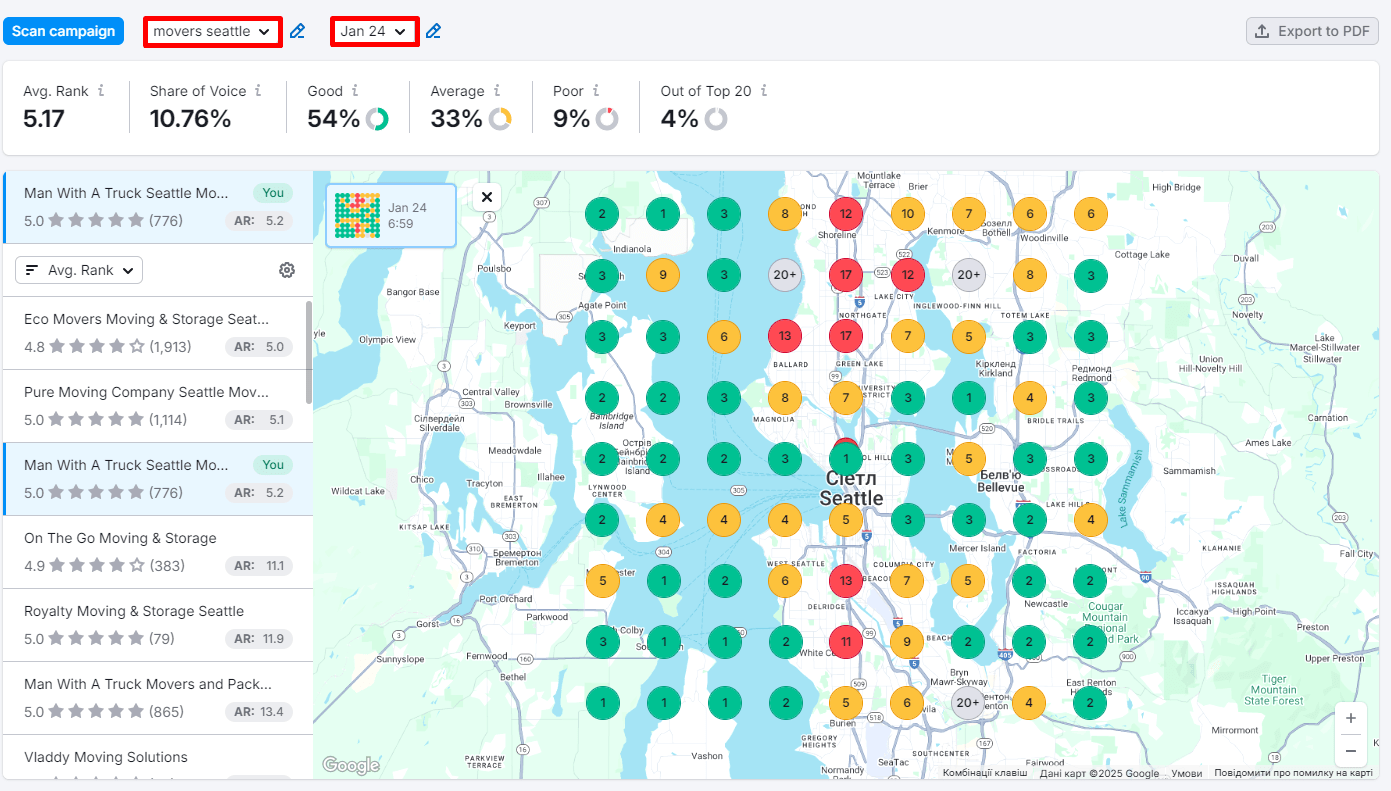
Task: Open competitor list settings gear
Action: click(287, 270)
